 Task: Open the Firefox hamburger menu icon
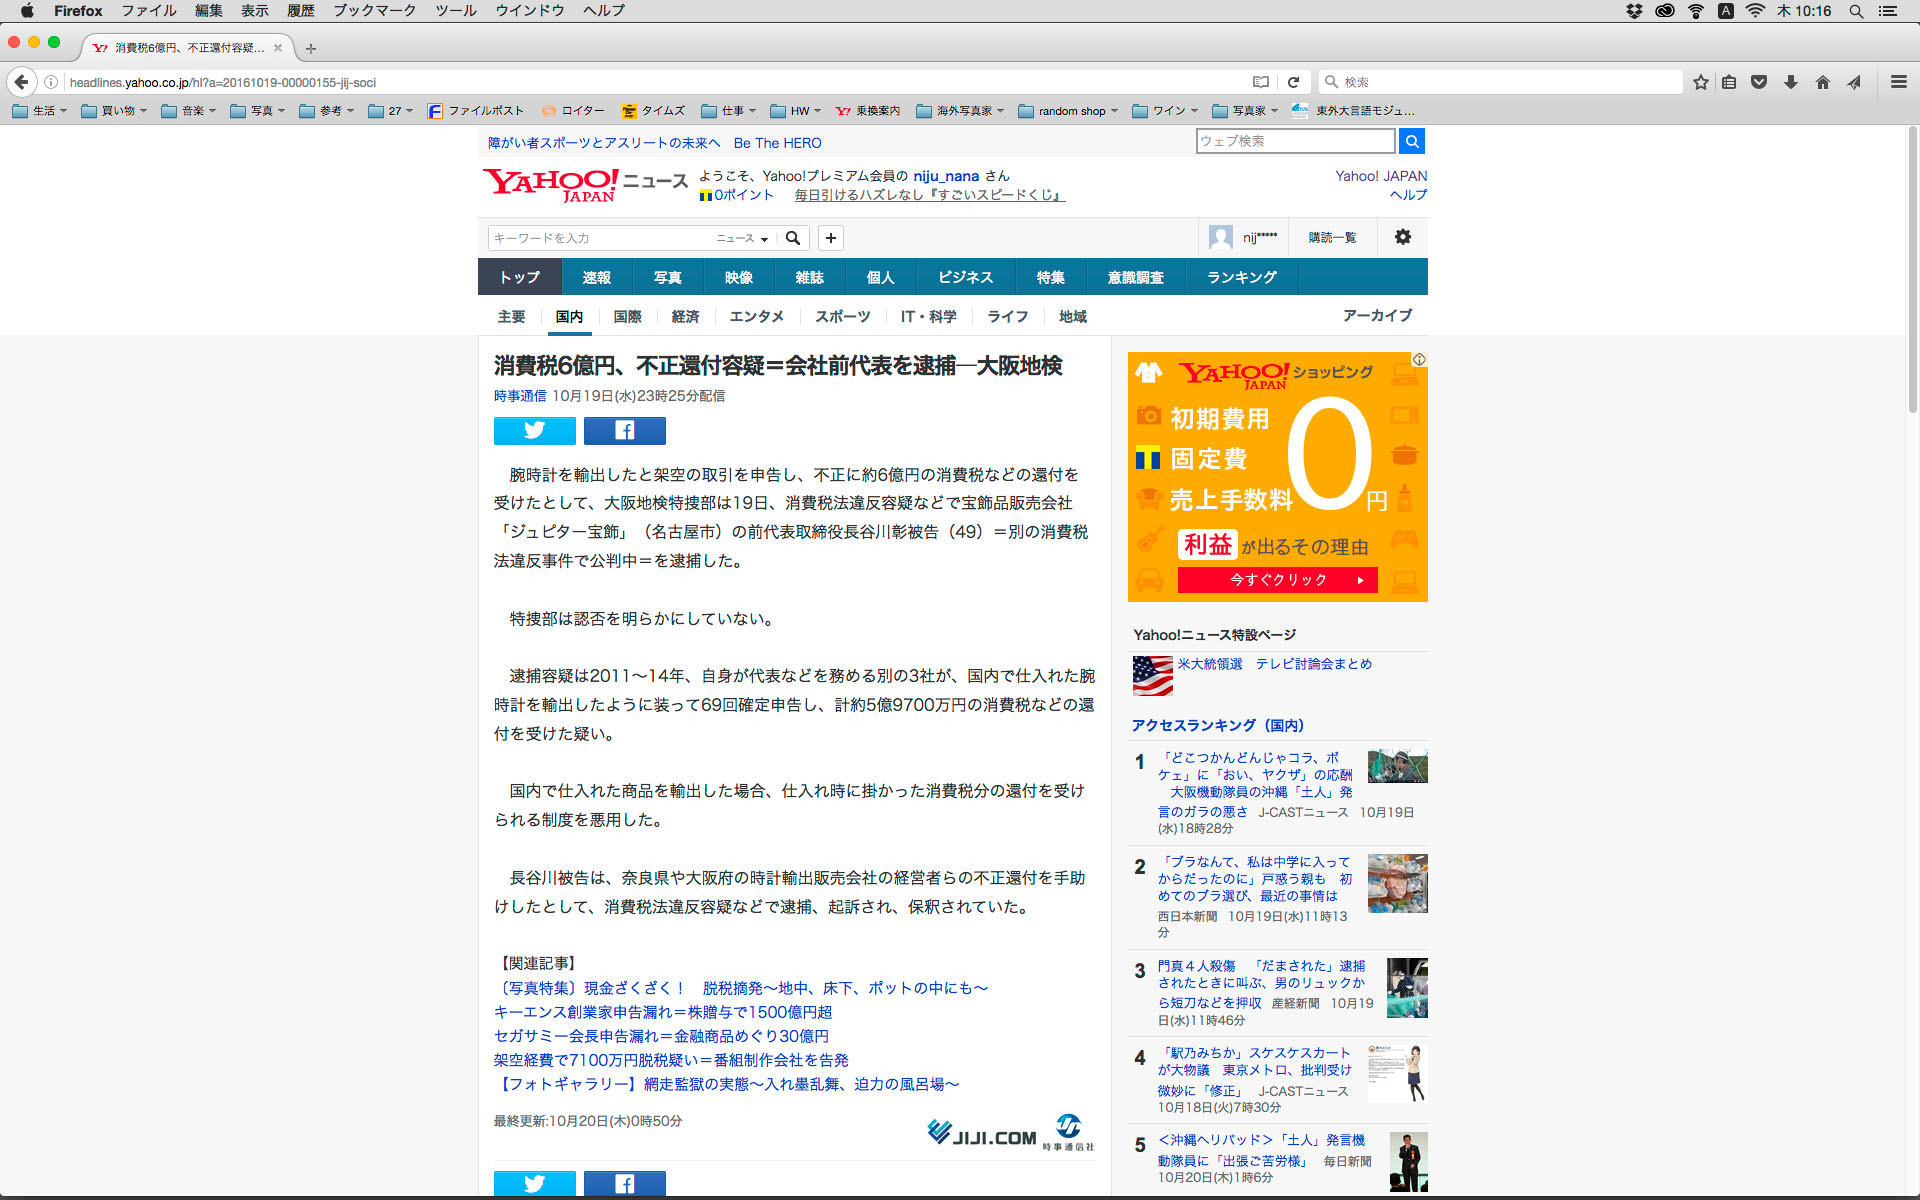[x=1898, y=82]
